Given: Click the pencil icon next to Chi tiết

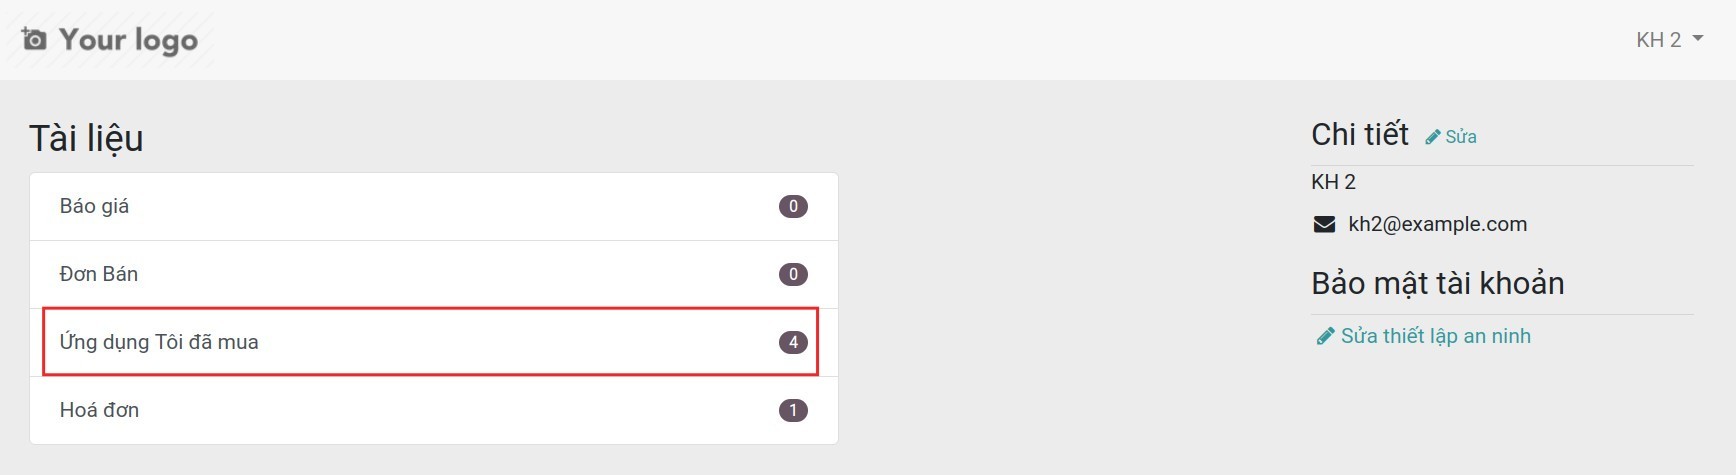Looking at the screenshot, I should (x=1433, y=137).
